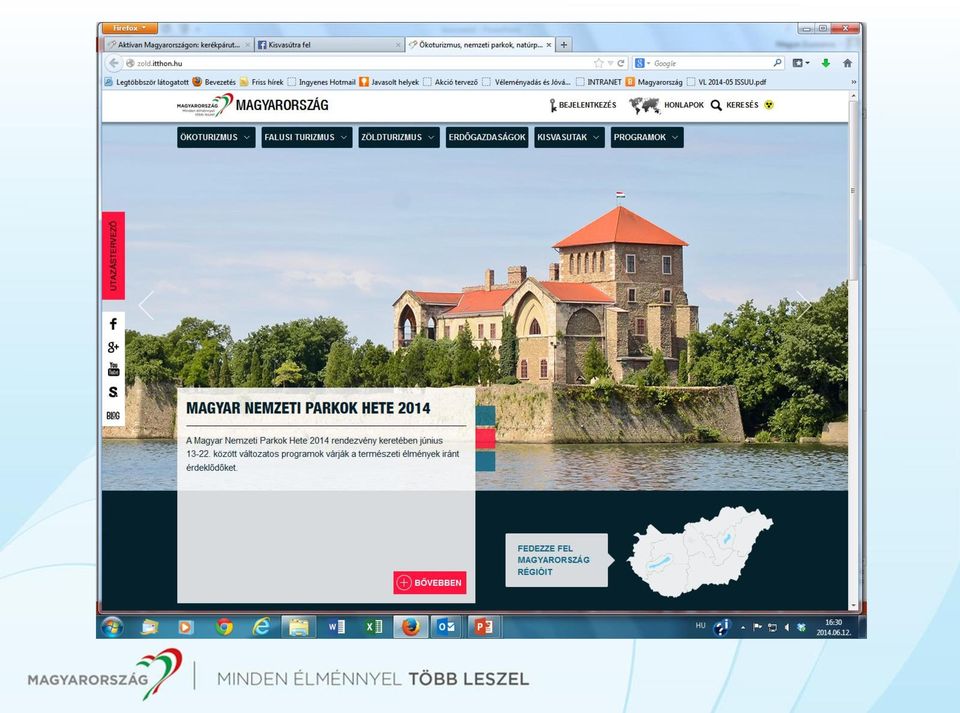The width and height of the screenshot is (960, 713).
Task: Click the grey Hungary regions map
Action: point(700,551)
